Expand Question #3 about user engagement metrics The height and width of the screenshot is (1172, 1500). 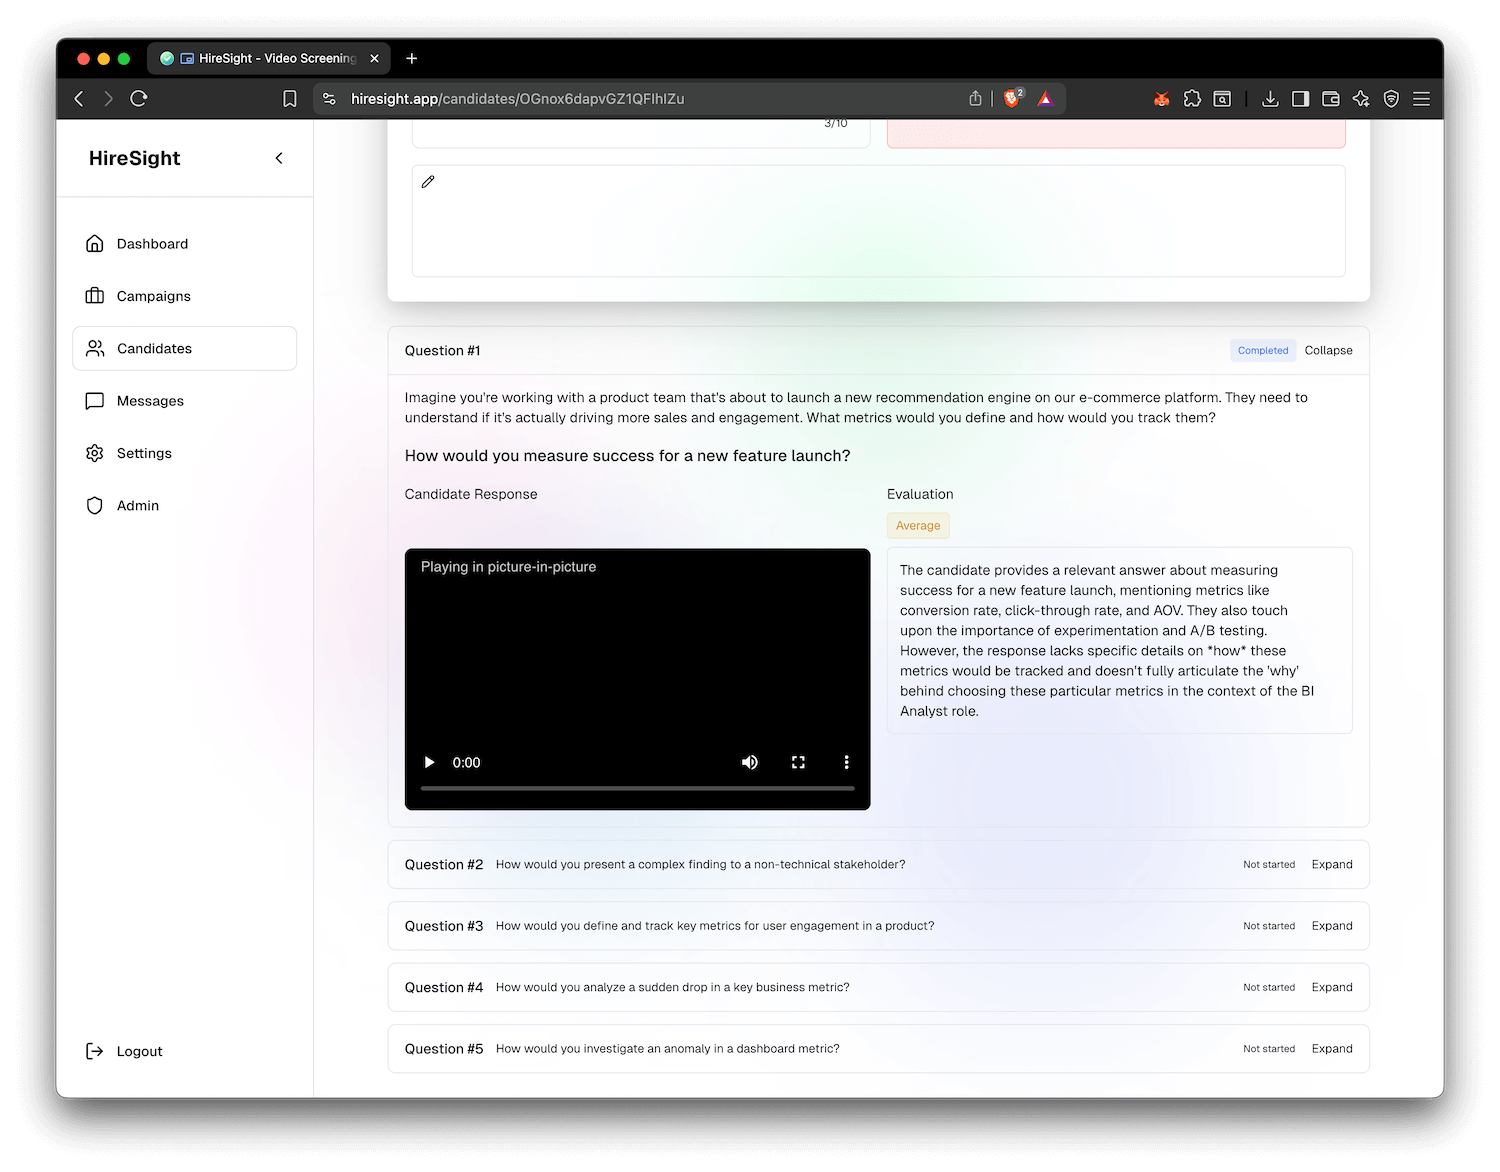(1332, 926)
